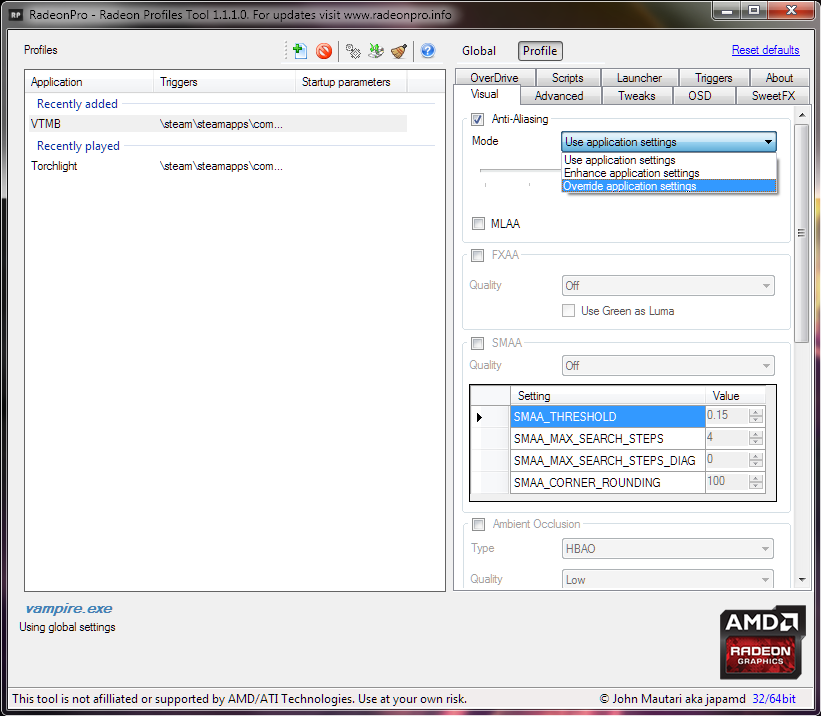Open the SweetFX tab
Screen dimensions: 821x716
click(x=773, y=96)
